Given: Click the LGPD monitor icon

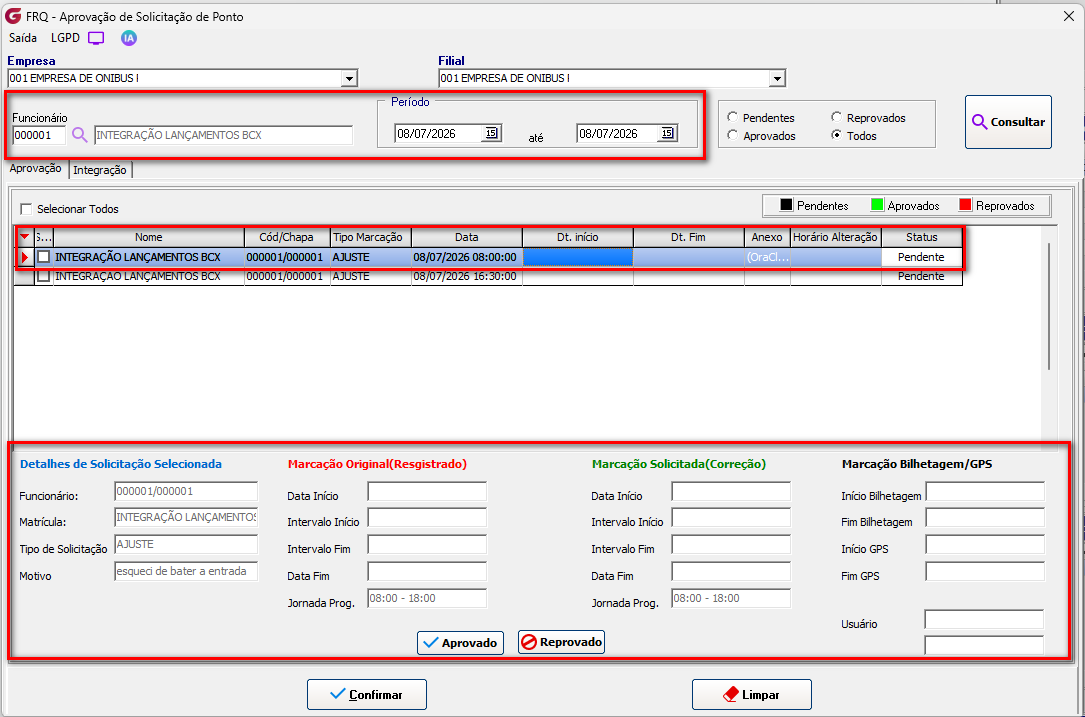Looking at the screenshot, I should coord(96,38).
